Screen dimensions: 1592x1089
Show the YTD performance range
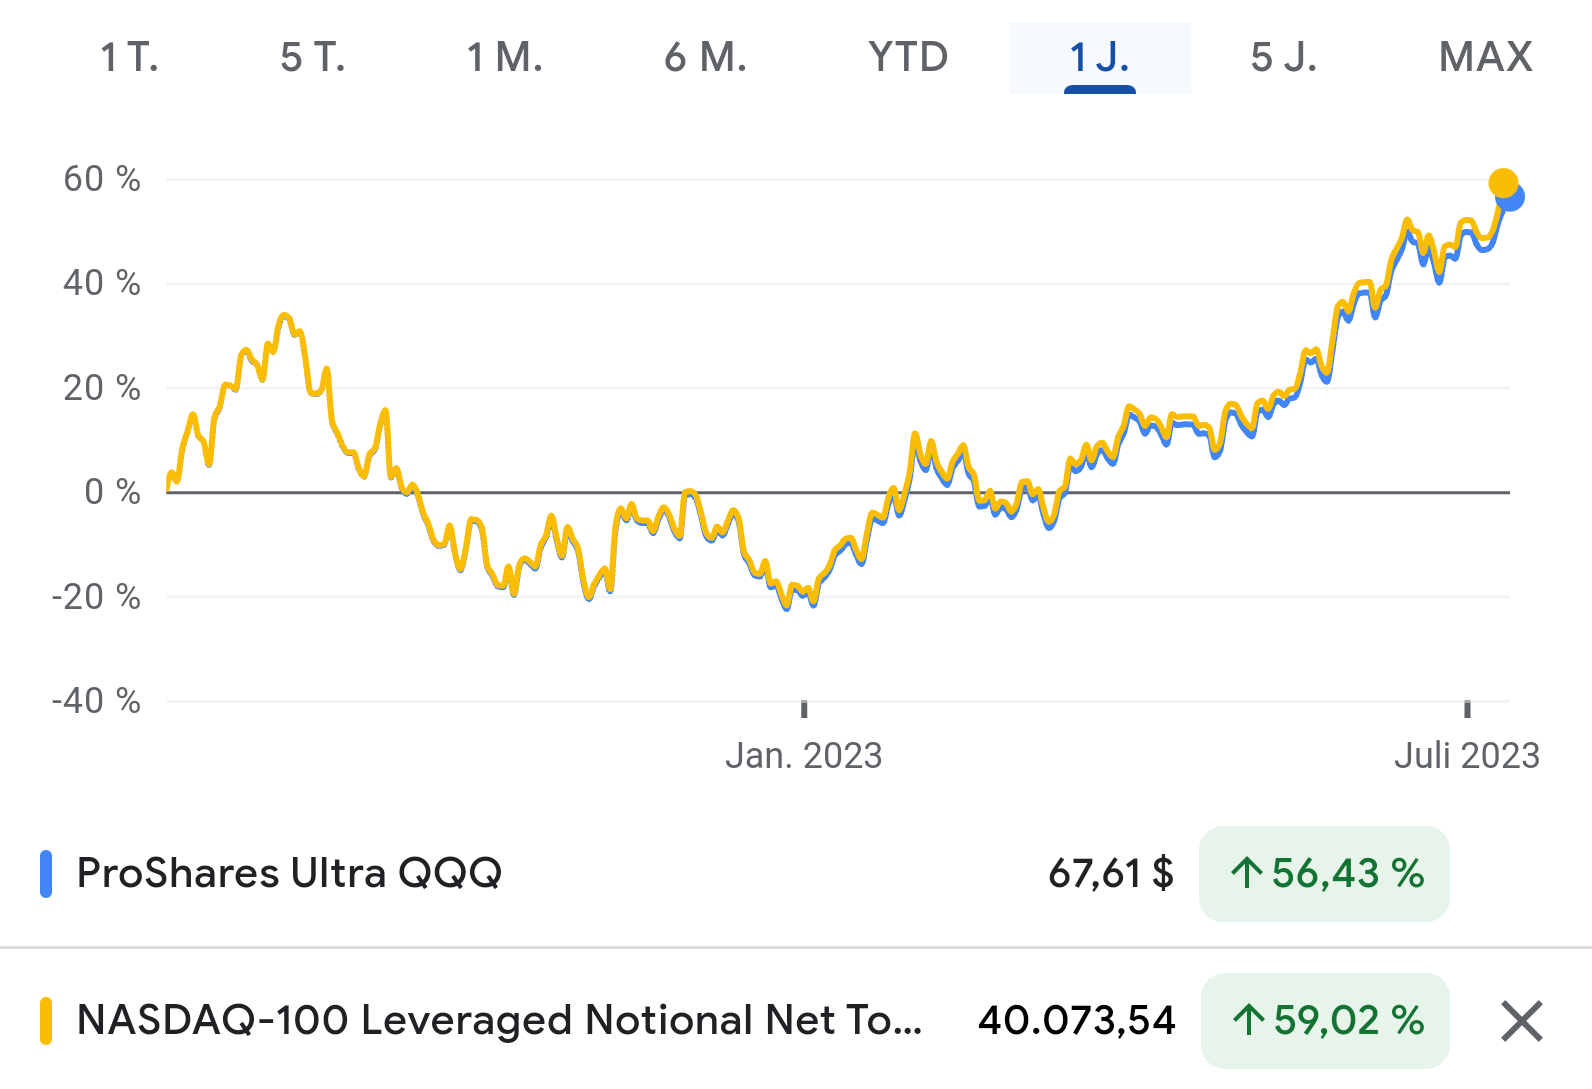pos(908,58)
